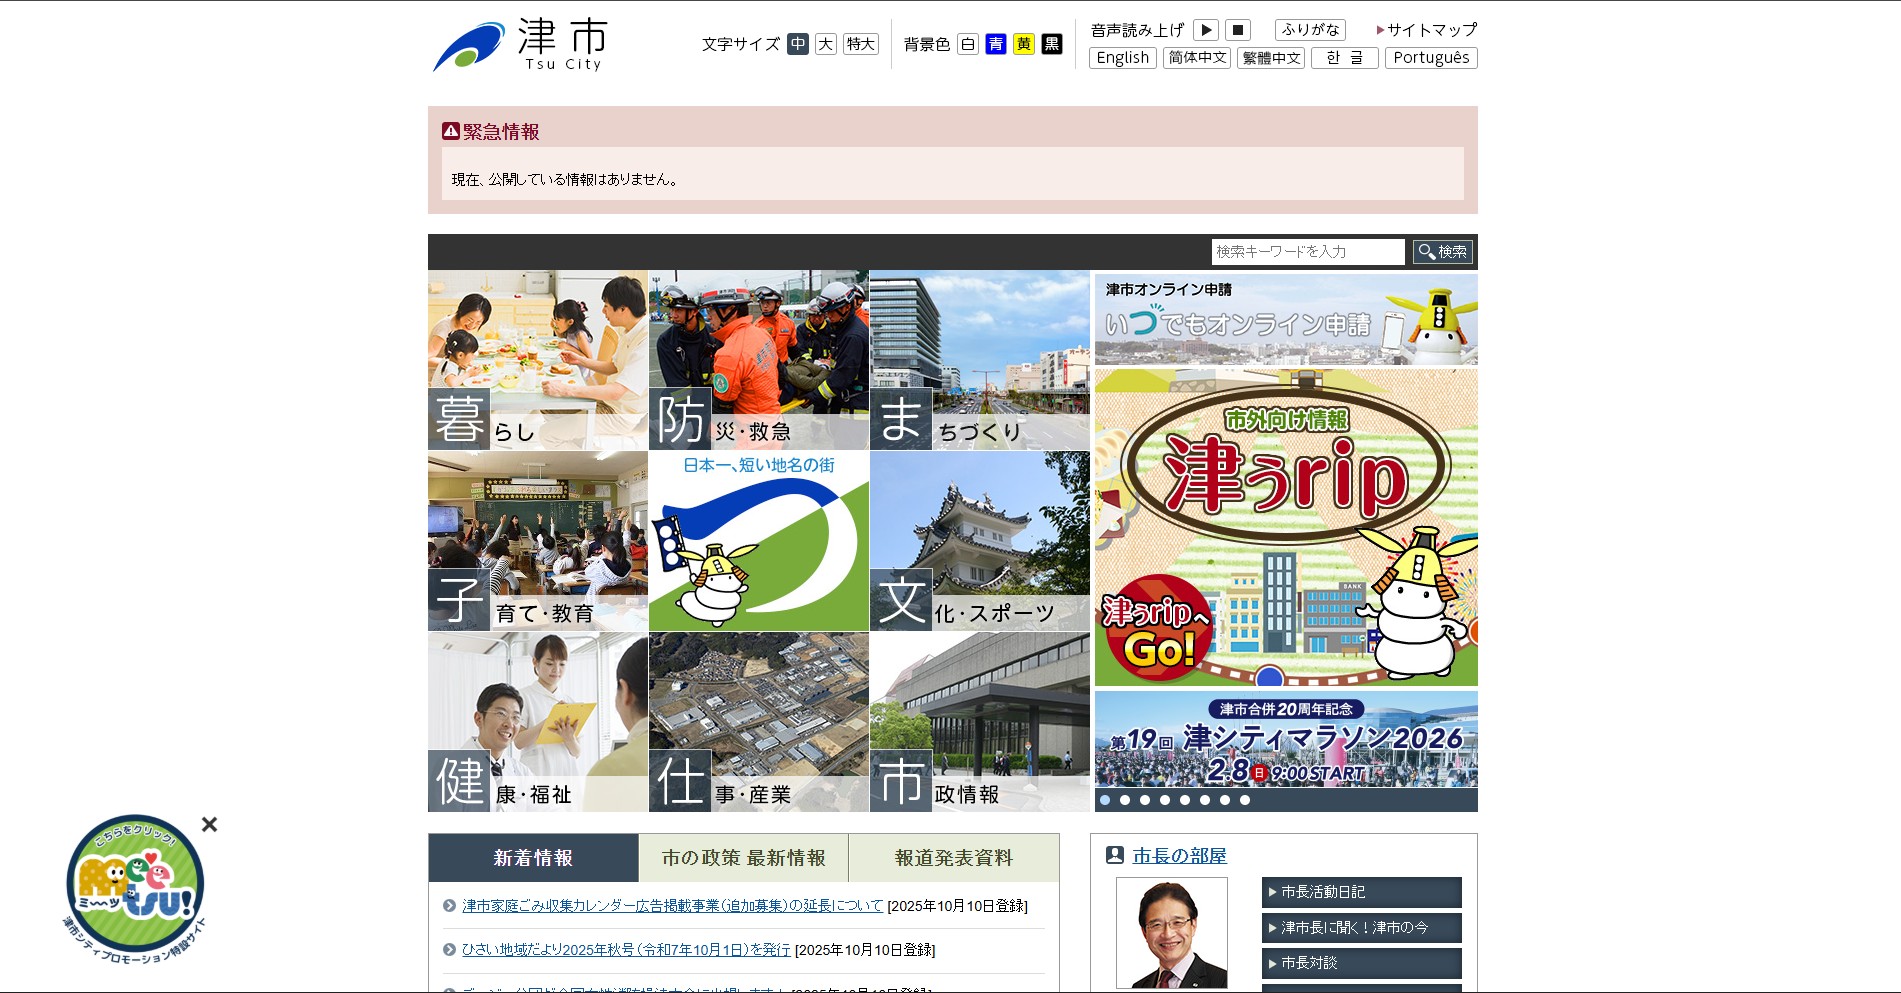Choose blue 青 background color
The image size is (1901, 993).
coord(996,44)
